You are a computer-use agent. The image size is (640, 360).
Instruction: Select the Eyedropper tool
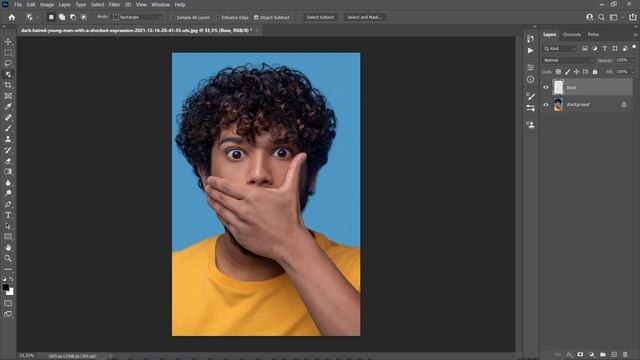(x=8, y=107)
